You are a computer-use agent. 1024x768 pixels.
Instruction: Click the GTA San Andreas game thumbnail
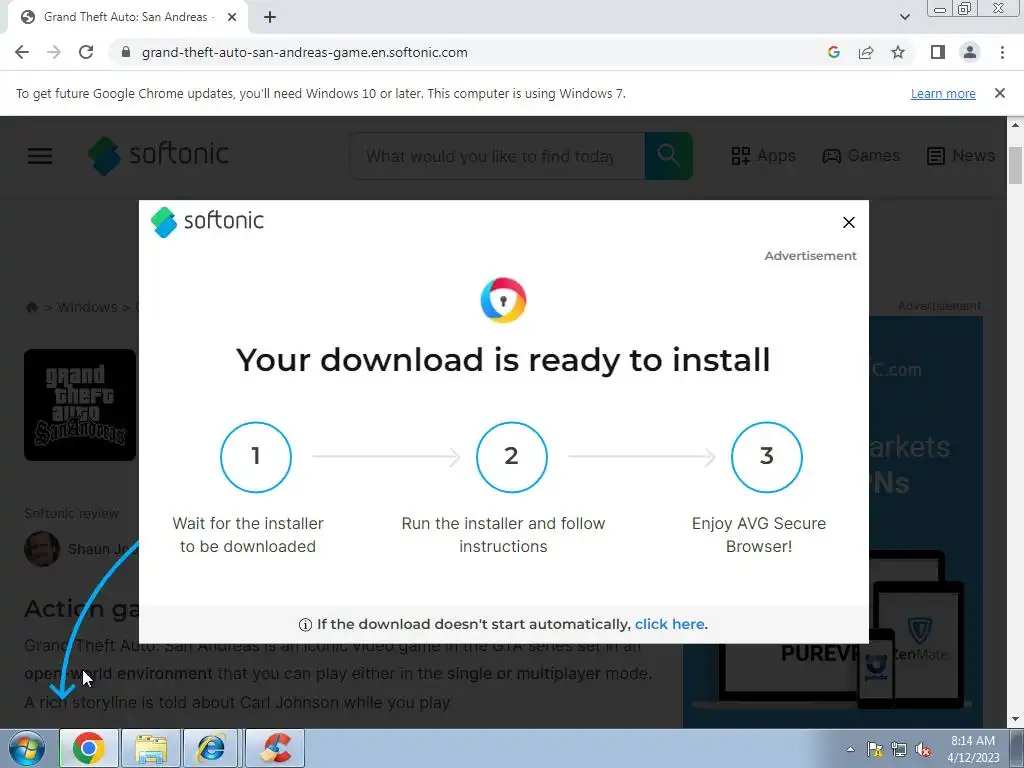[x=80, y=405]
